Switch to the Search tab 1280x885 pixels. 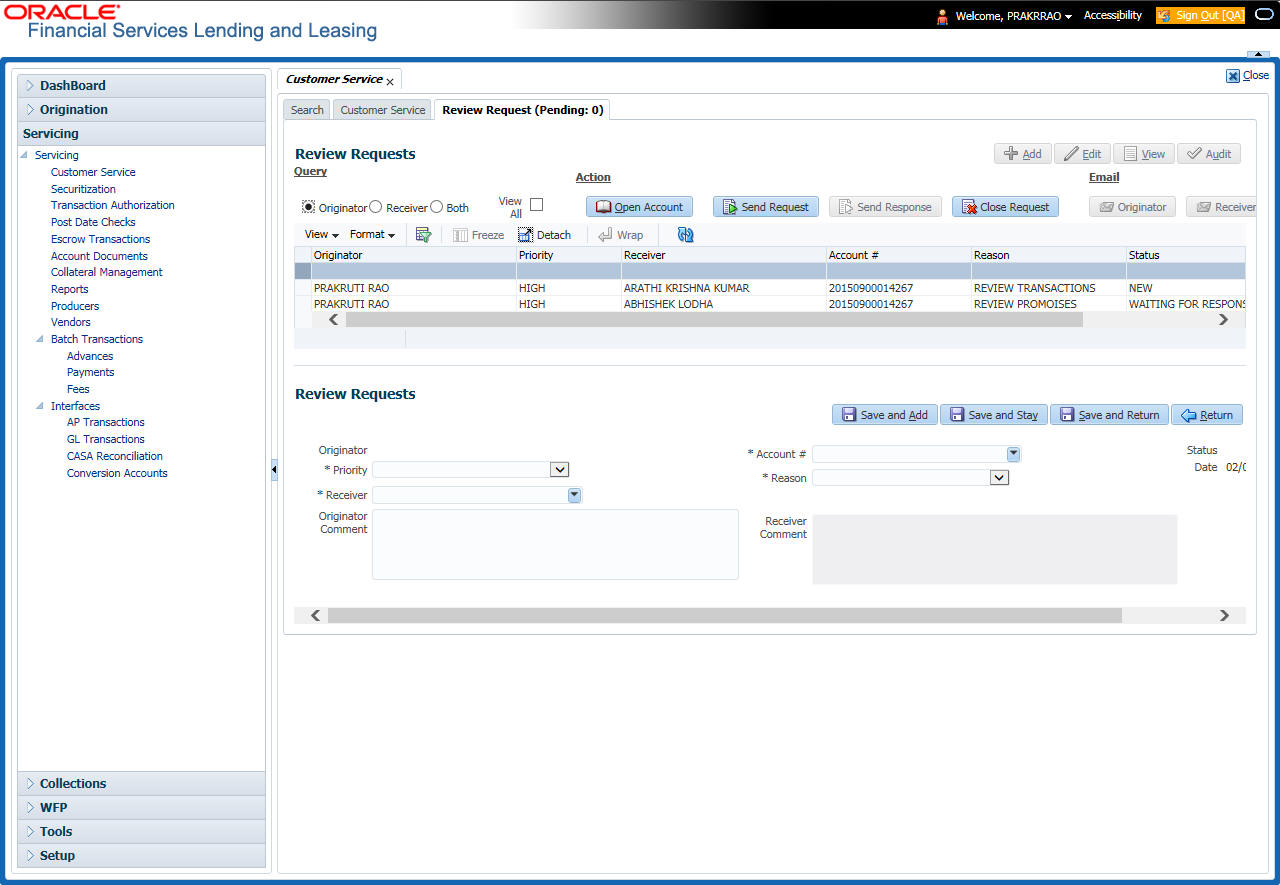click(307, 110)
